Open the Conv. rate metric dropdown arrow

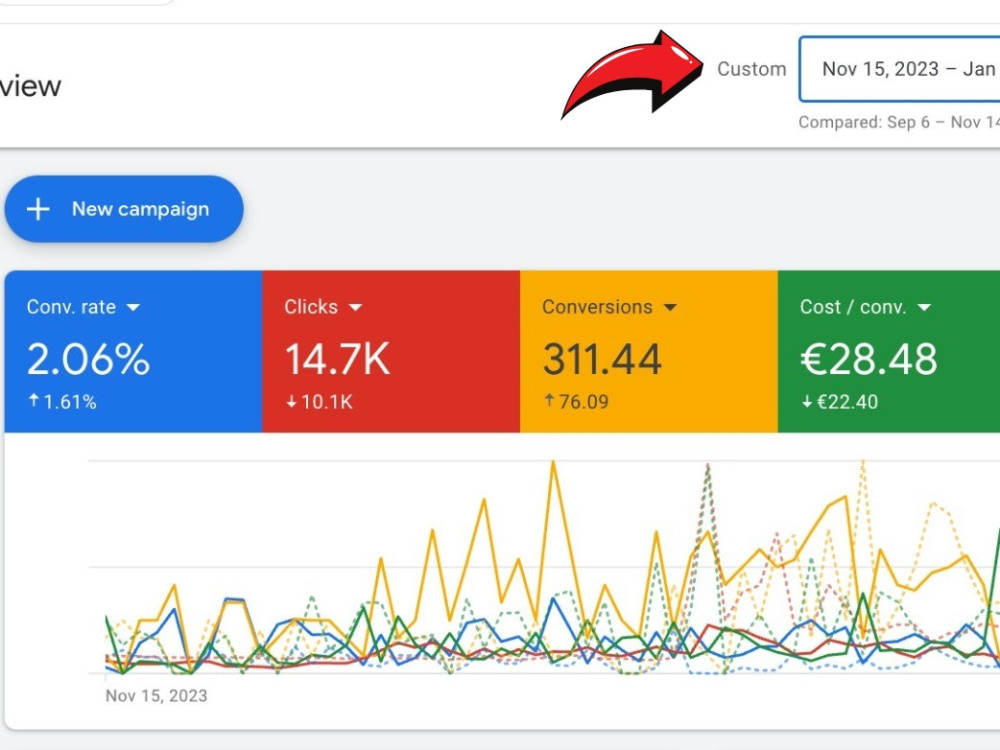point(133,307)
